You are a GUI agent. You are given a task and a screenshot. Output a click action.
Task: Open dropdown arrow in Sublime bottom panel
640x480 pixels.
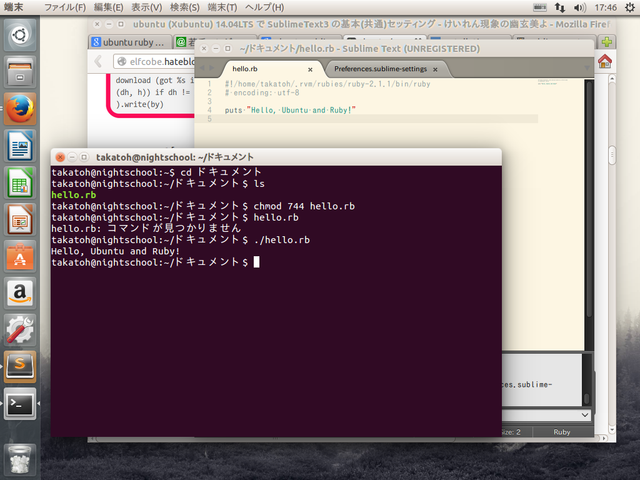(x=584, y=415)
